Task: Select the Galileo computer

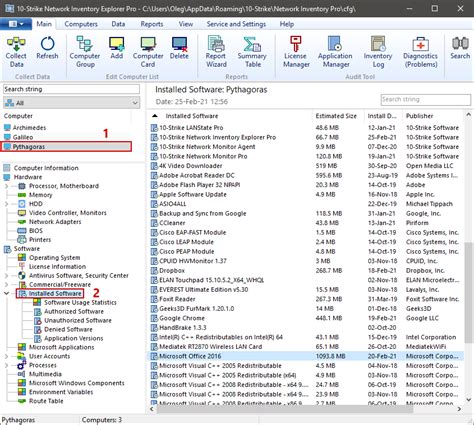Action: 23,137
